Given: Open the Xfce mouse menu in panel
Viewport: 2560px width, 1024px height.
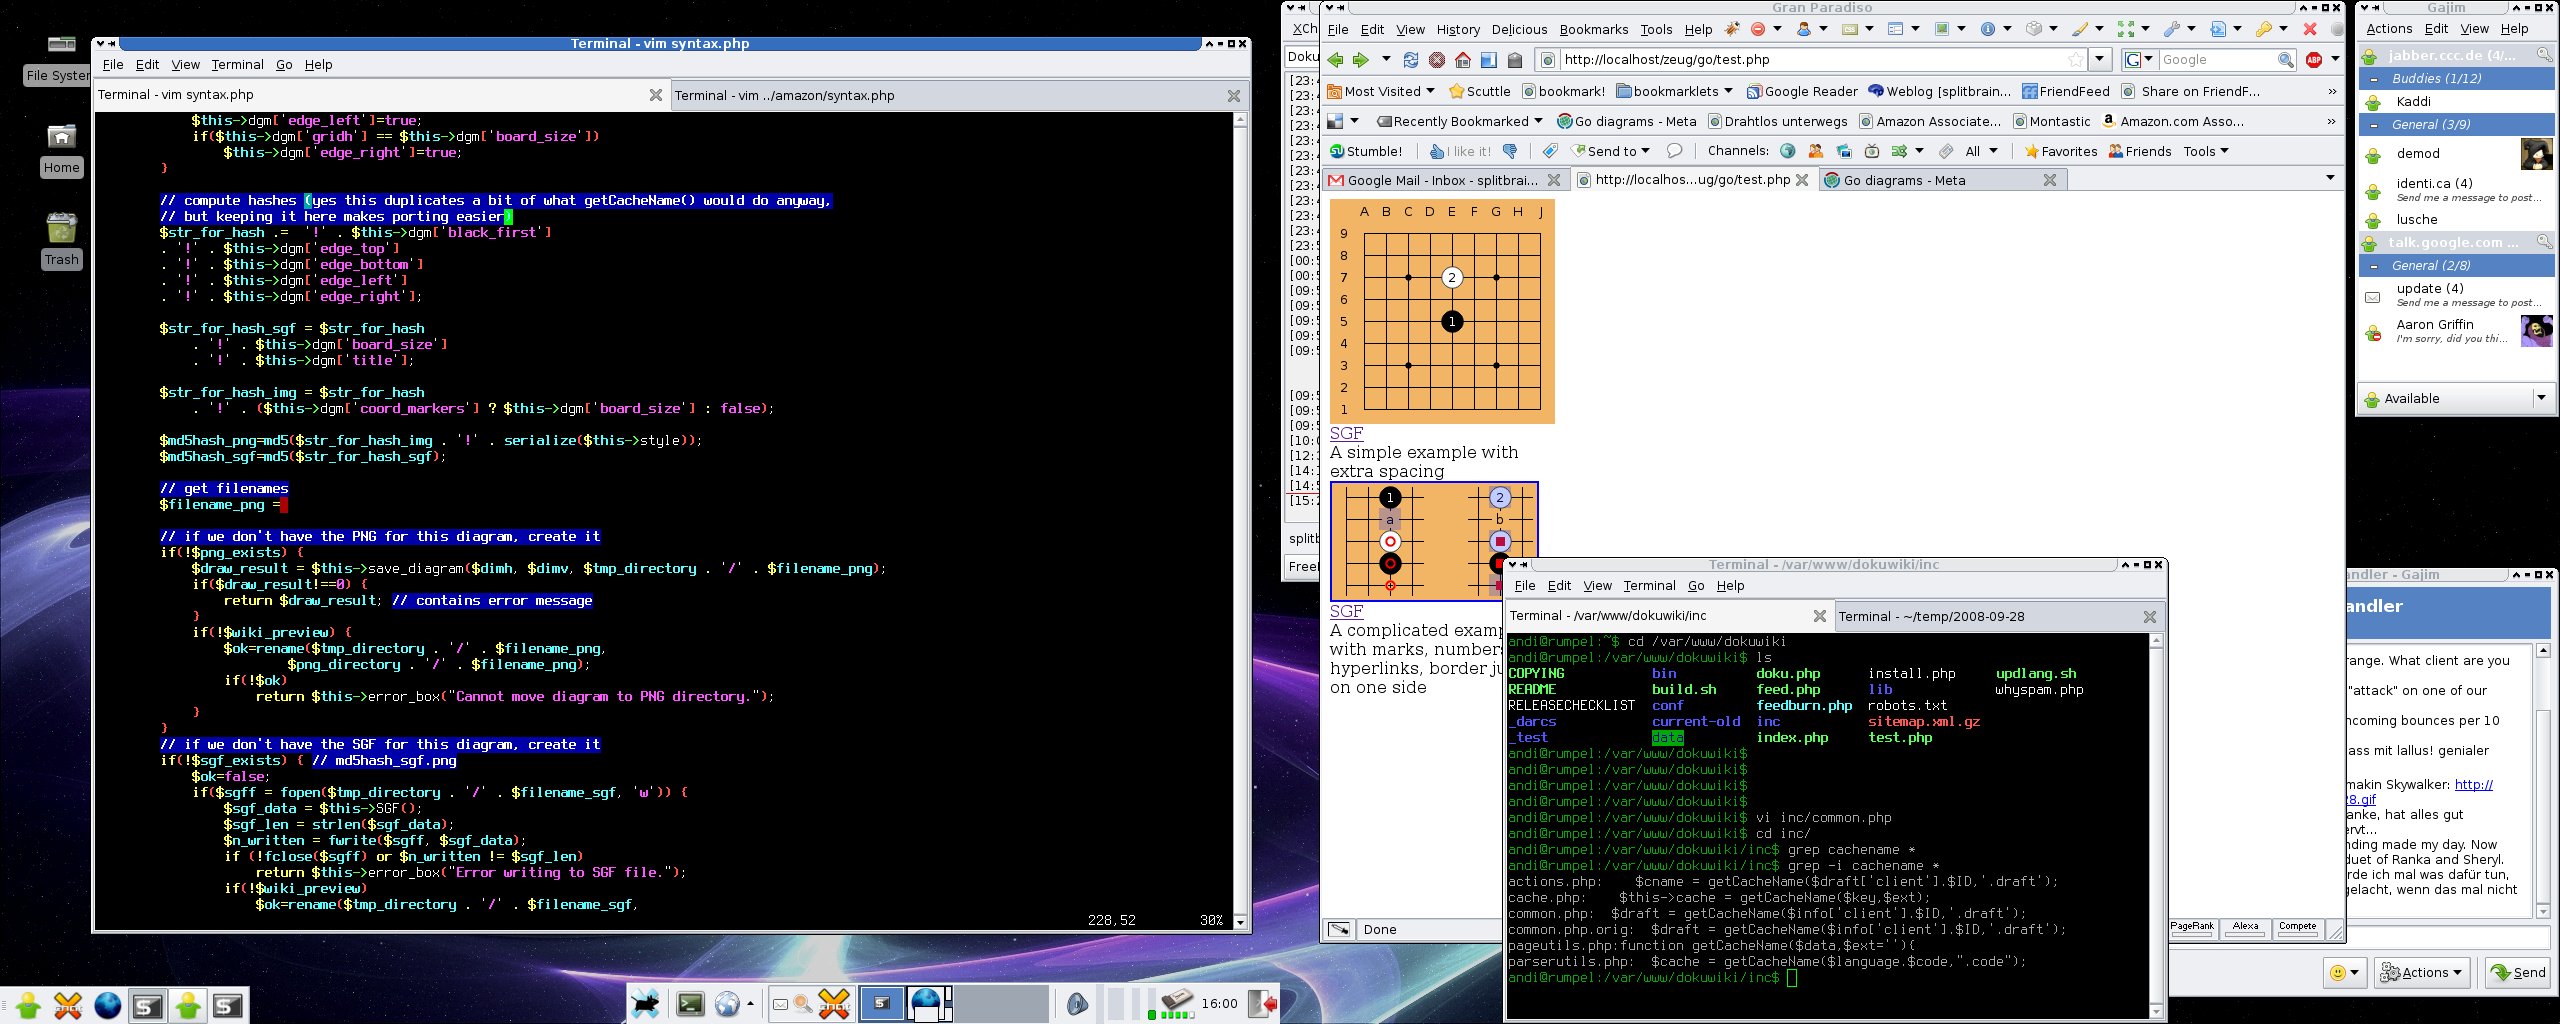Looking at the screenshot, I should (645, 1003).
